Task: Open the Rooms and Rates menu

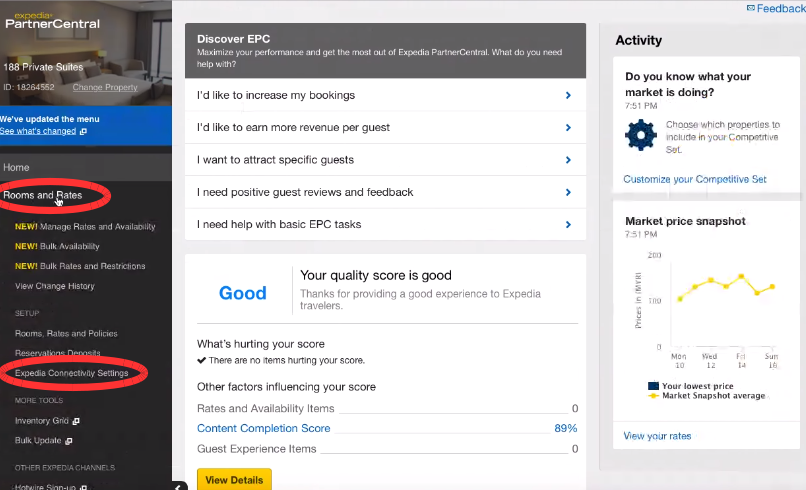Action: click(43, 195)
